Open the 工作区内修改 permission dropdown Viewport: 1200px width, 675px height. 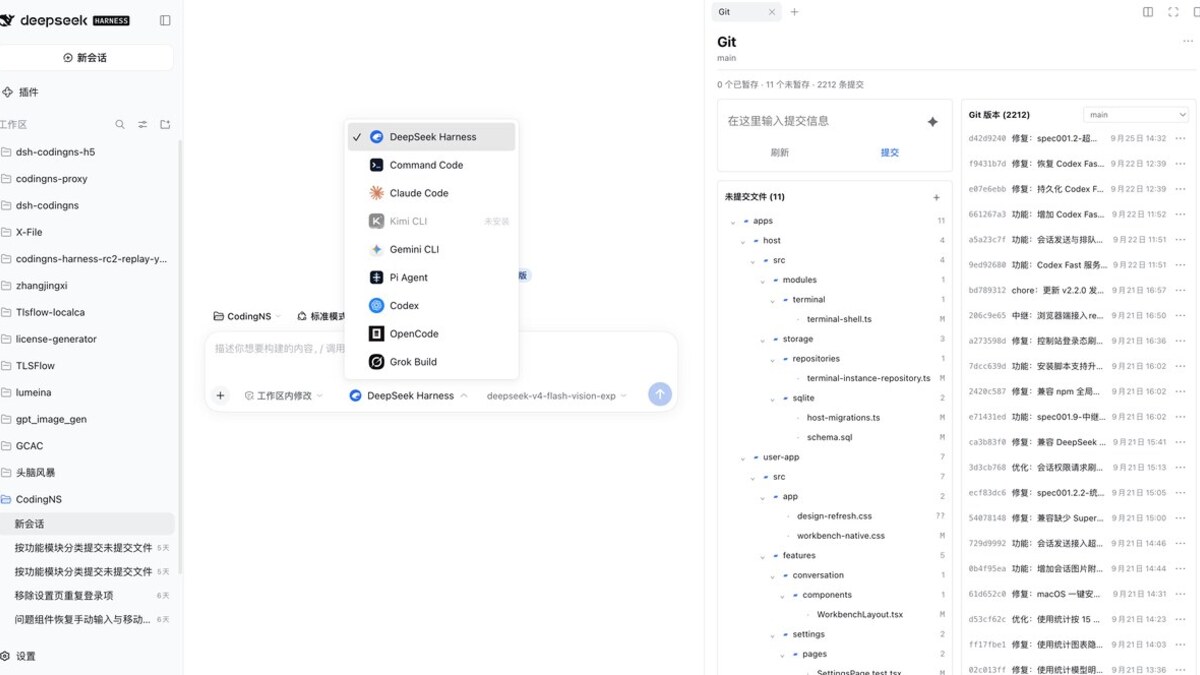(284, 396)
